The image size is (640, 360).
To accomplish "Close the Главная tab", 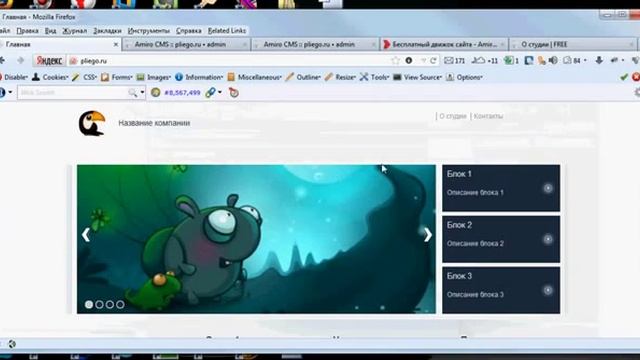I will click(116, 44).
